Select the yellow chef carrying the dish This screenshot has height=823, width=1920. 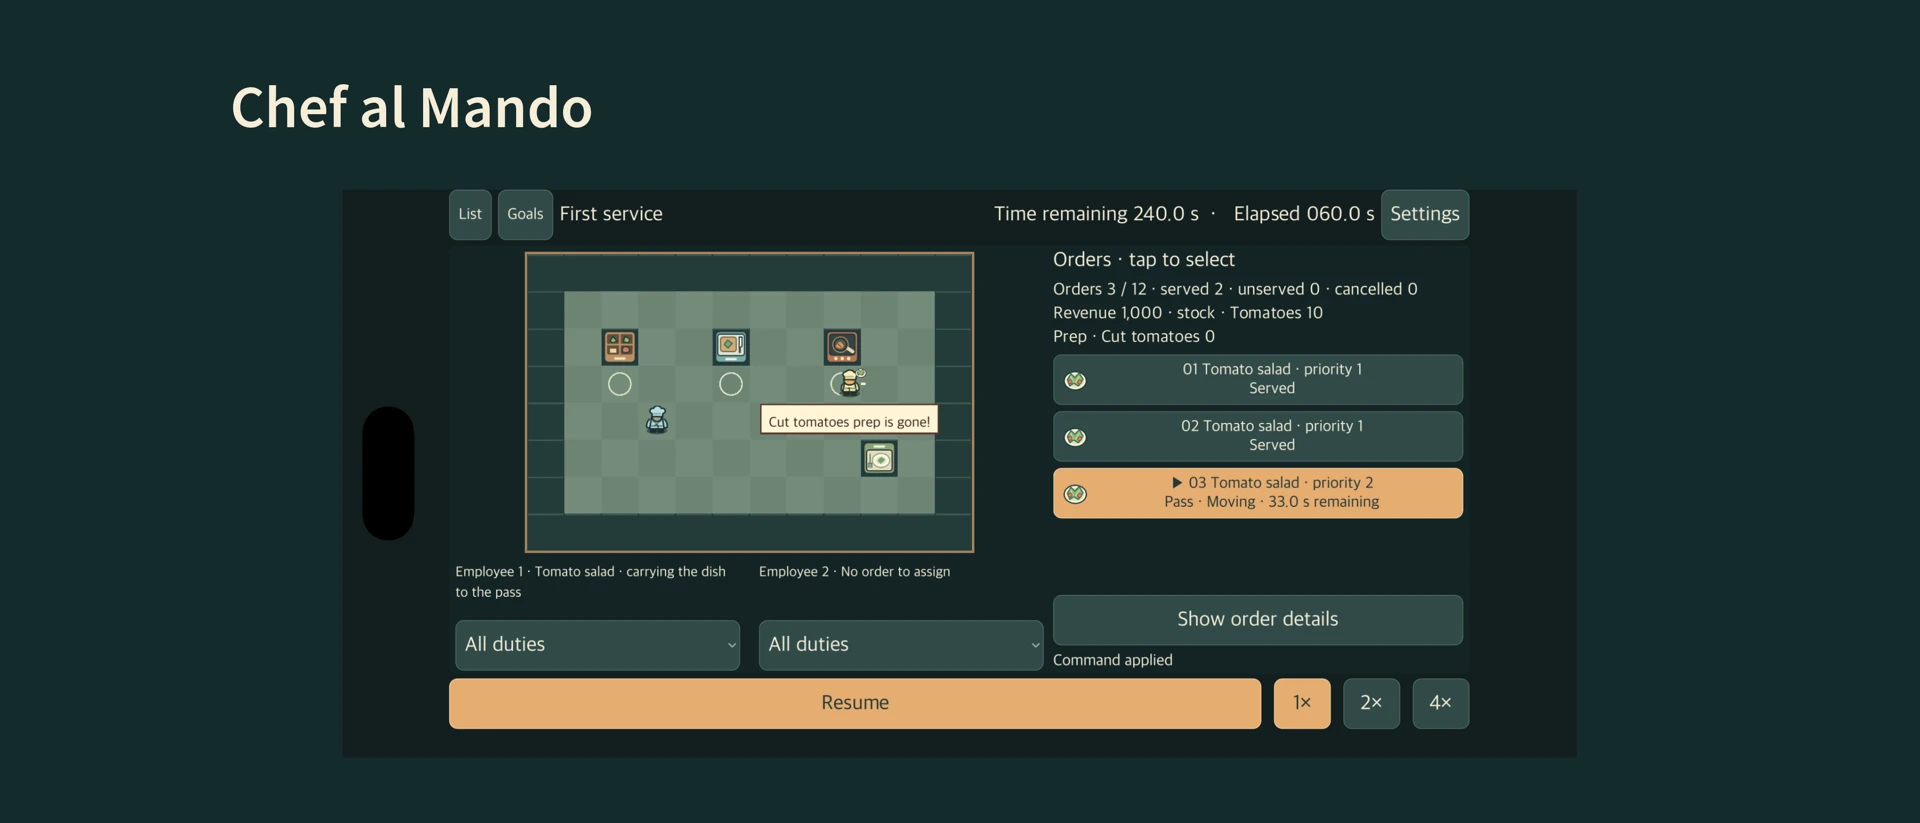pyautogui.click(x=851, y=382)
